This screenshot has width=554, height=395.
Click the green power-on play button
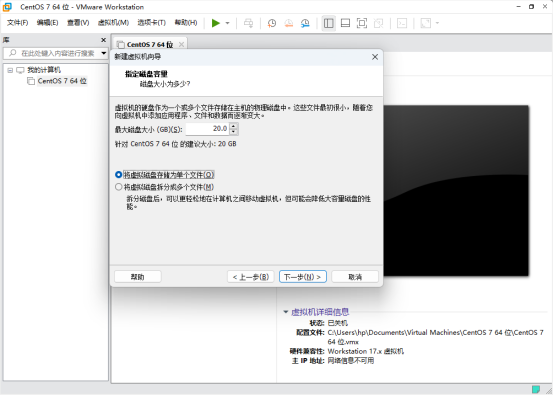pos(216,23)
